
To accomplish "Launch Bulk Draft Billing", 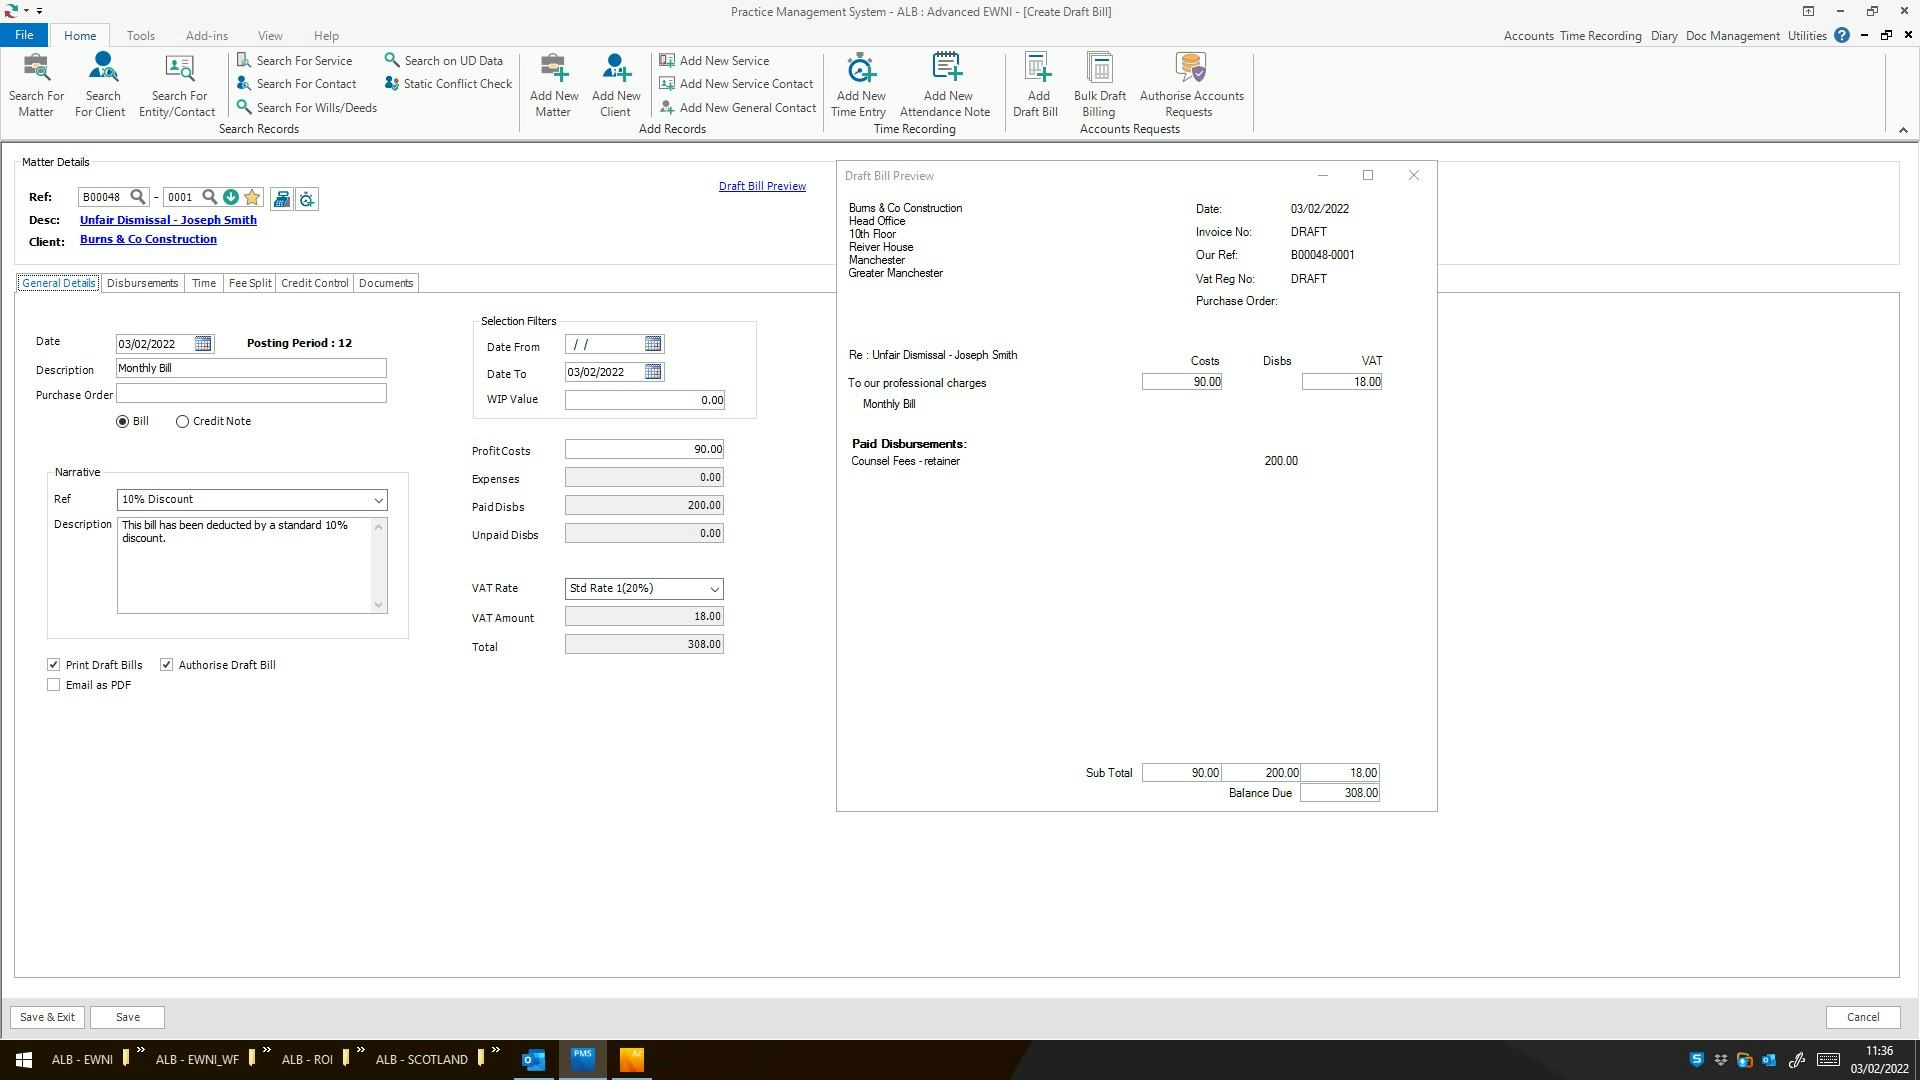I will [x=1098, y=85].
